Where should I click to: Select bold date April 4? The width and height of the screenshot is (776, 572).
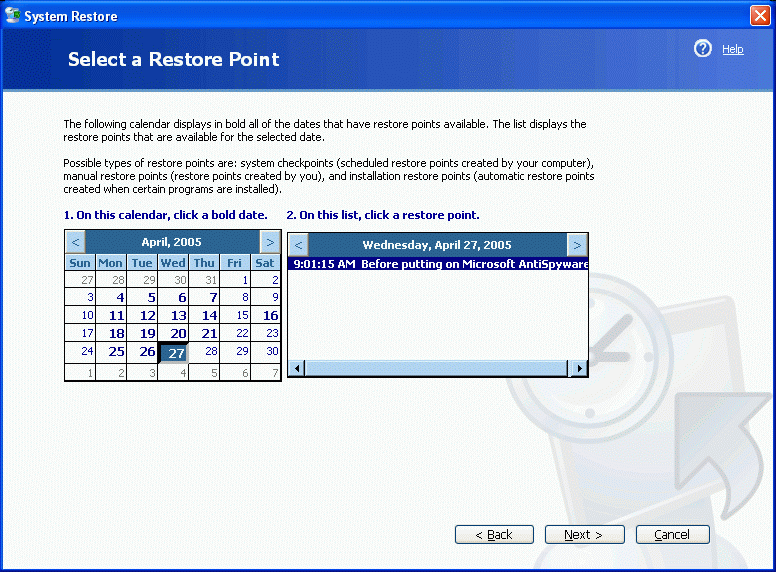click(x=111, y=297)
